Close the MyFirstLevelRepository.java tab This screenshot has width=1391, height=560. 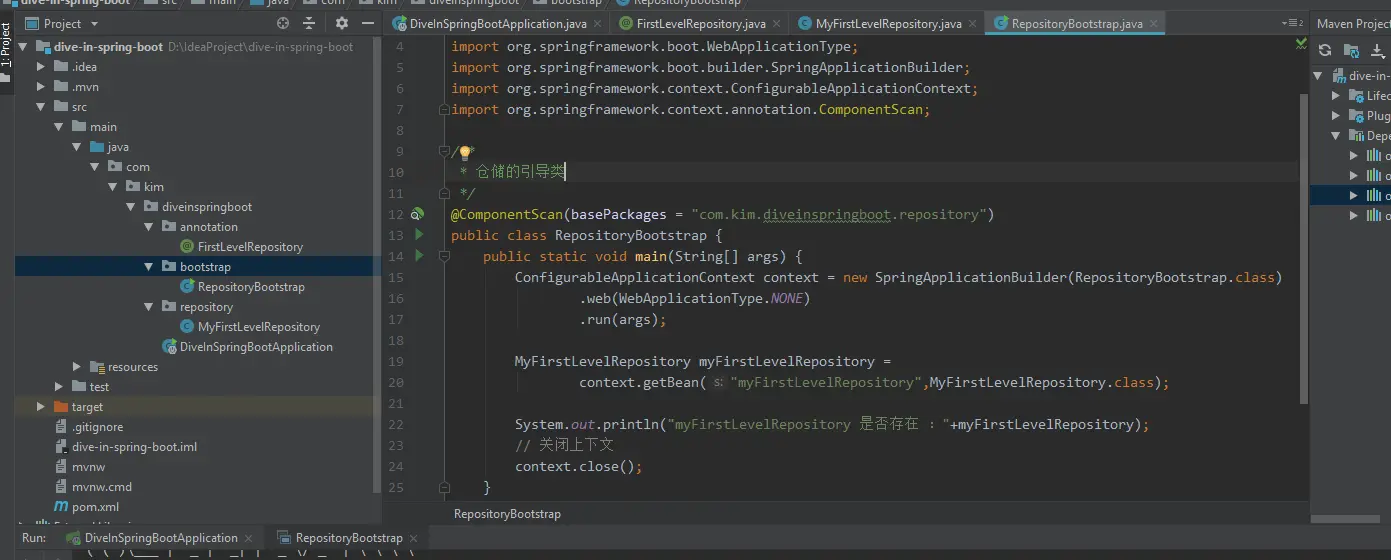973,24
